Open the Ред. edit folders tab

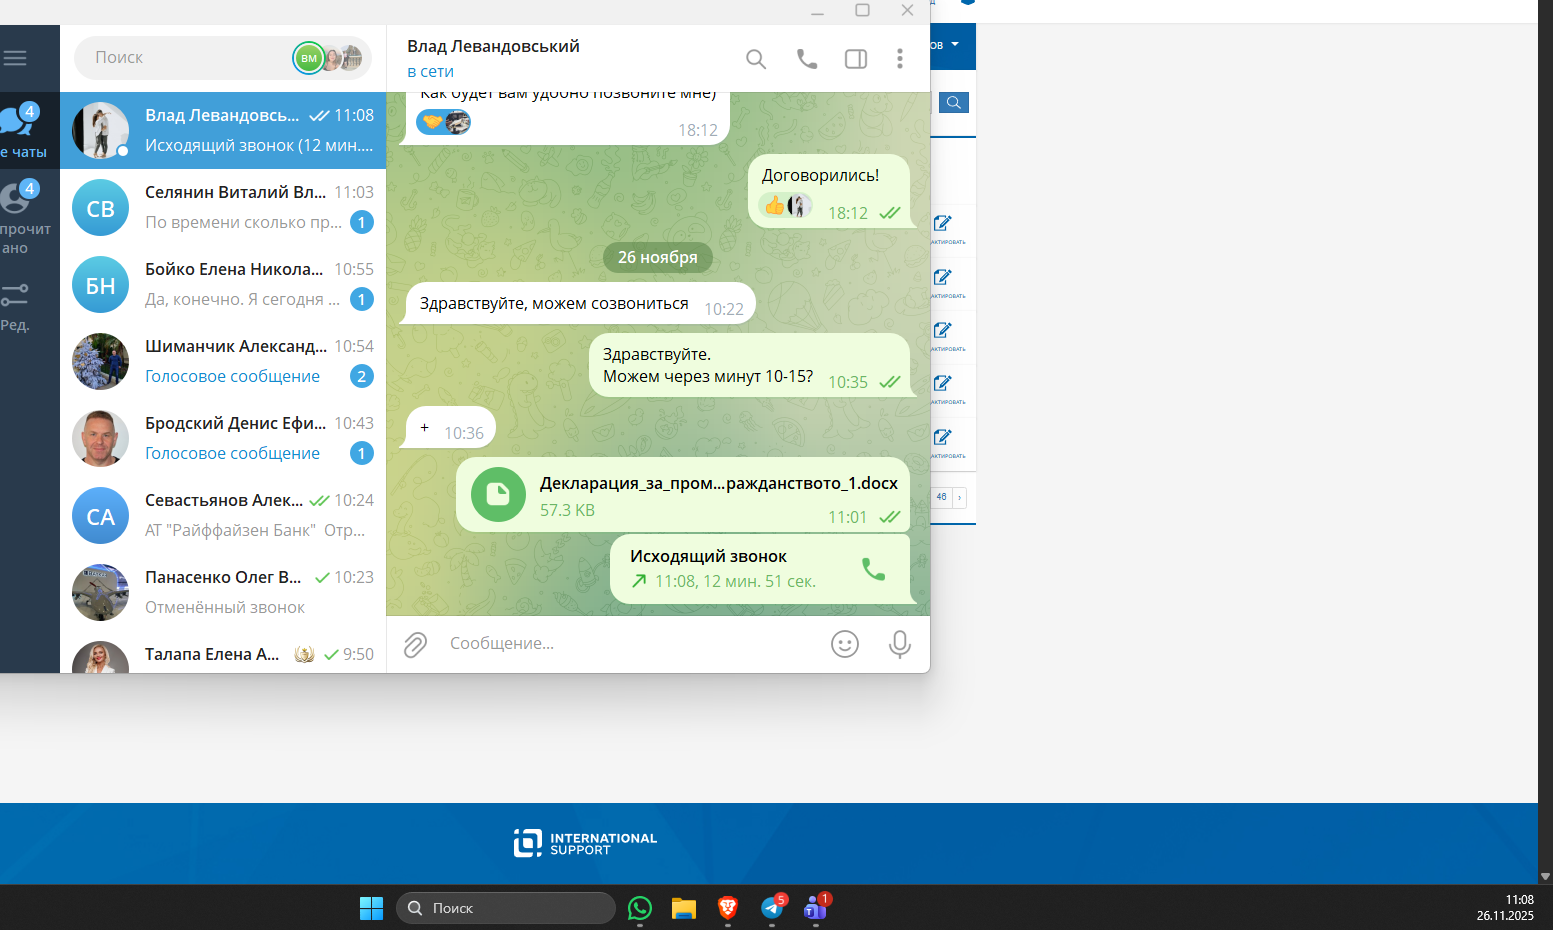pos(15,307)
